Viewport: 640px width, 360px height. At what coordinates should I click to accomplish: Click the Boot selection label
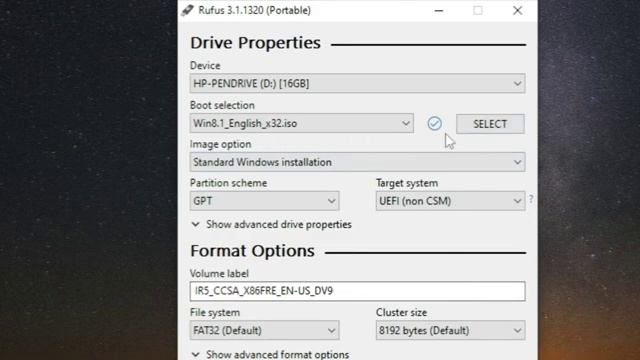point(222,105)
